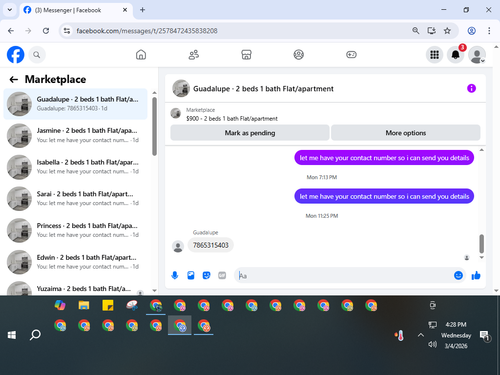Click More options button
Image resolution: width=500 pixels, height=375 pixels.
[x=406, y=133]
